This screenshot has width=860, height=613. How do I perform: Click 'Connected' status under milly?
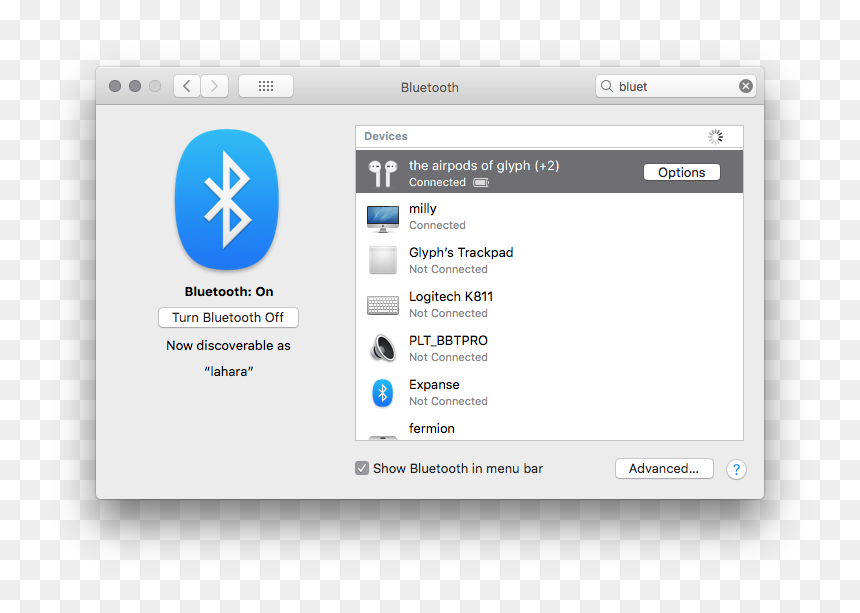point(437,225)
